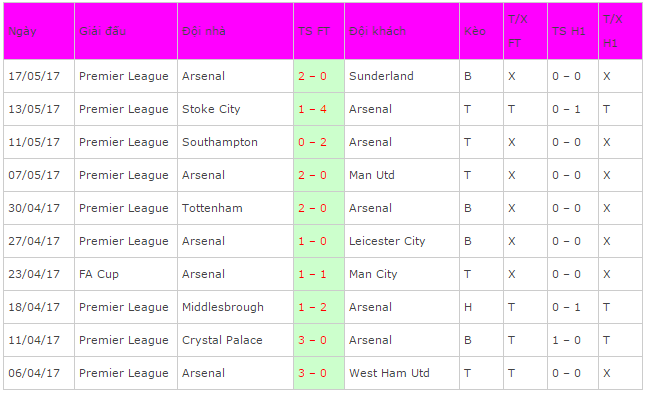Click the Sunderland team name

(x=381, y=76)
